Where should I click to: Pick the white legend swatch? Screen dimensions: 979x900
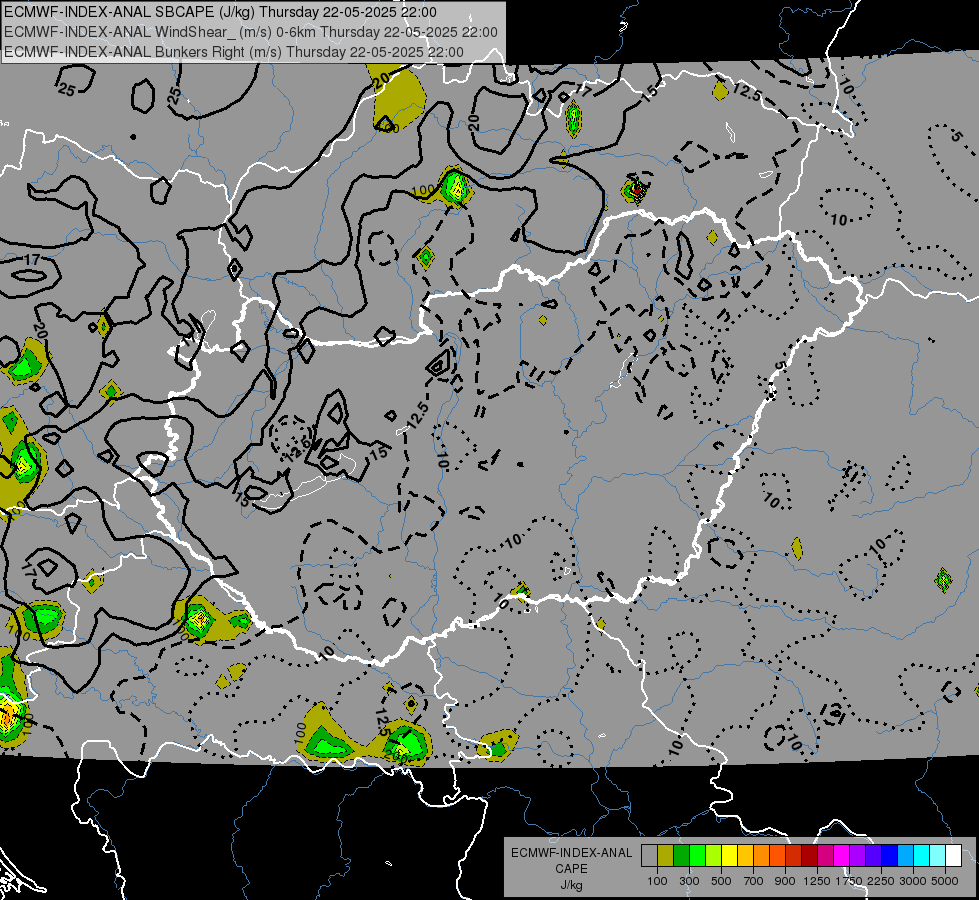coord(953,856)
